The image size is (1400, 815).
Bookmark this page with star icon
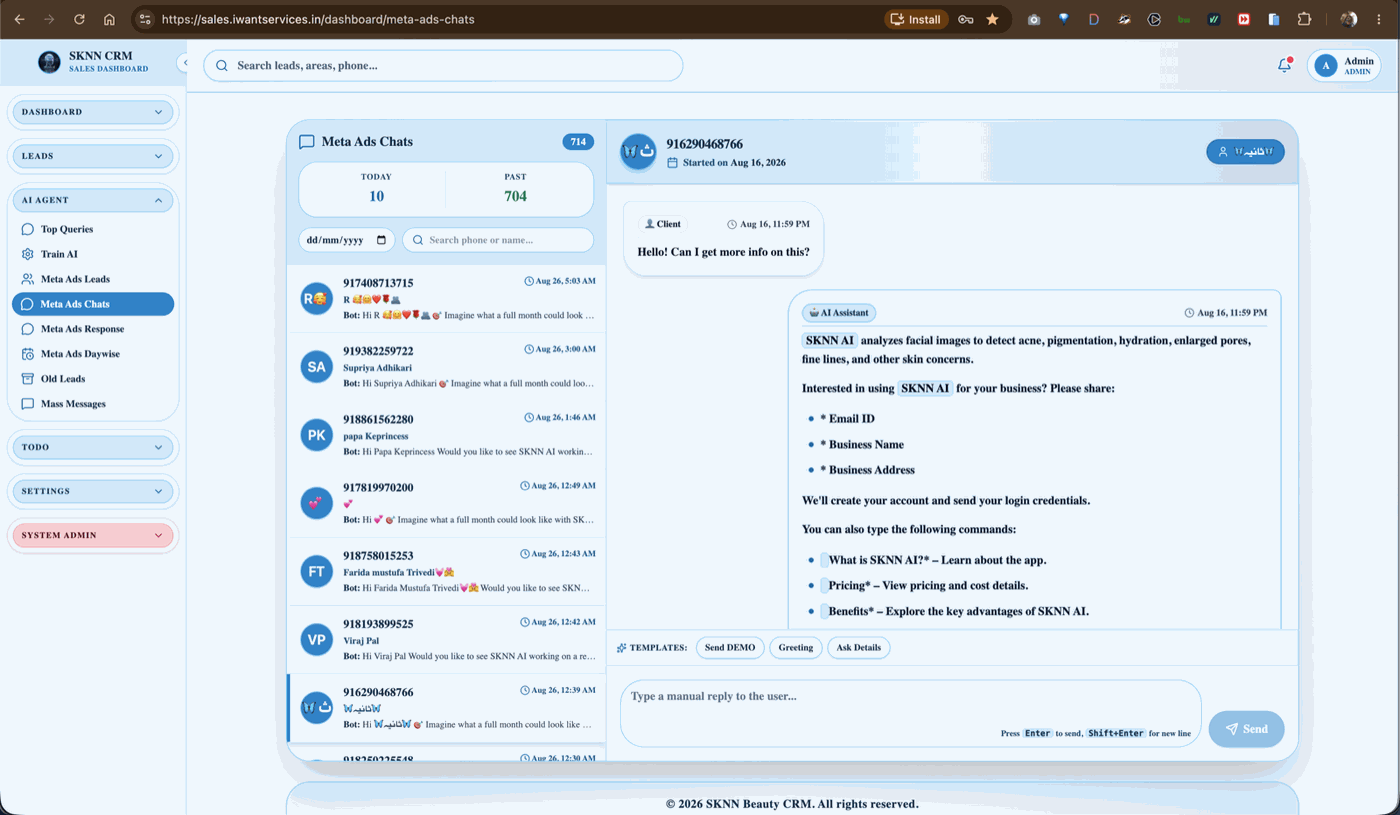coord(992,19)
